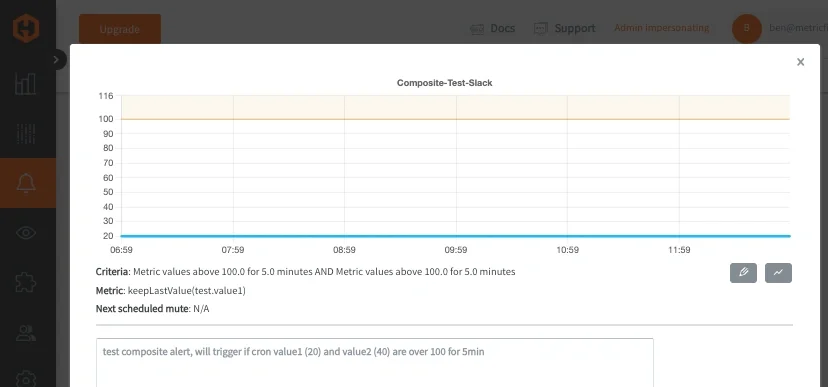Open the metrics grid sidebar icon

26,134
